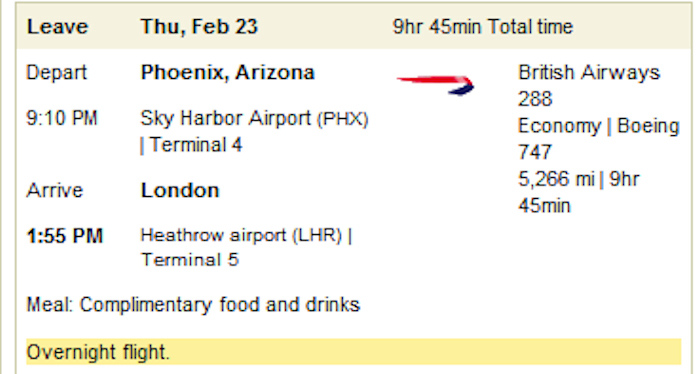Select the Sky Harbor Airport (PHX) text
This screenshot has height=374, width=700.
coord(254,119)
